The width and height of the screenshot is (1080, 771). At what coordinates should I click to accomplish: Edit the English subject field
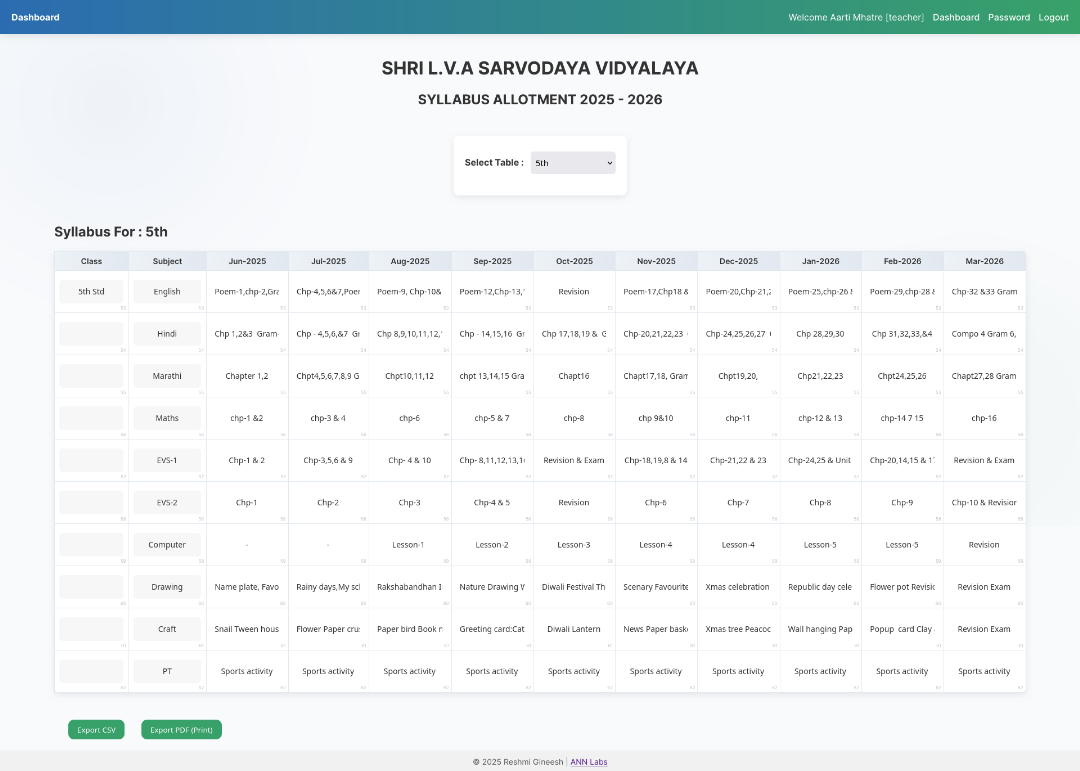point(167,292)
